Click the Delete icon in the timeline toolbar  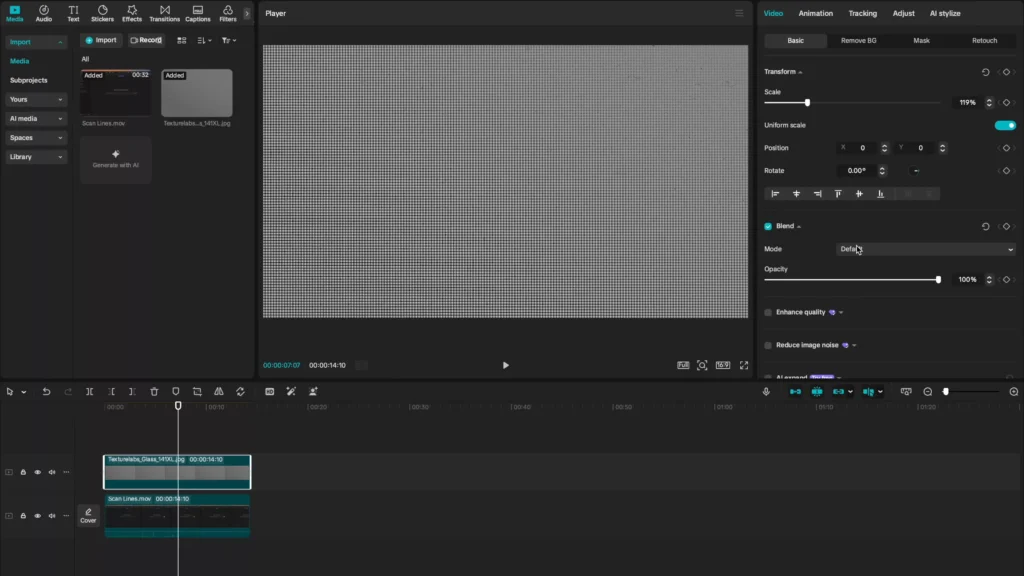155,392
